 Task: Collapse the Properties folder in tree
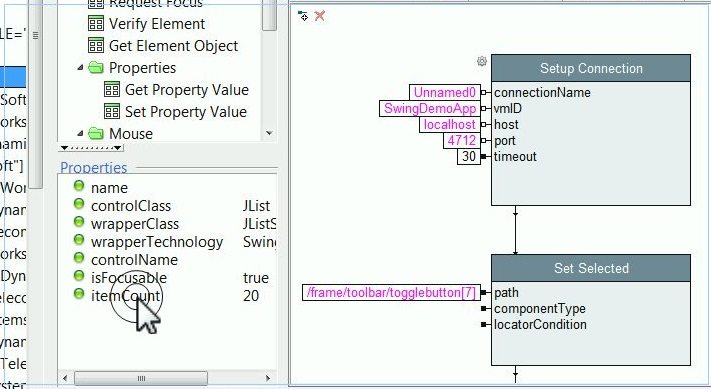click(80, 68)
